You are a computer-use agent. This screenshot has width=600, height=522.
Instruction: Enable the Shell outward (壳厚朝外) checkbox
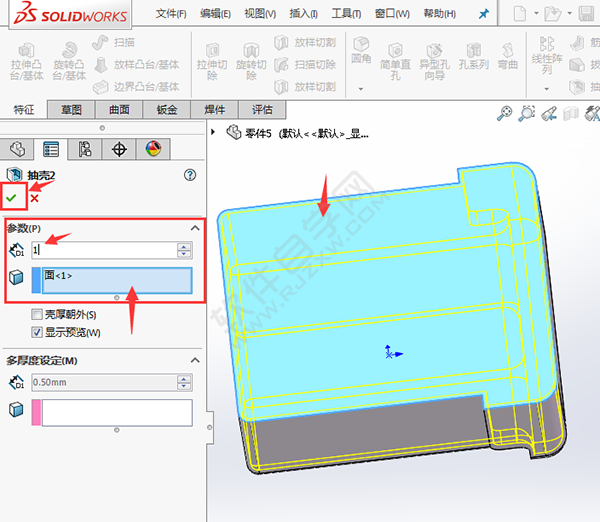(37, 315)
